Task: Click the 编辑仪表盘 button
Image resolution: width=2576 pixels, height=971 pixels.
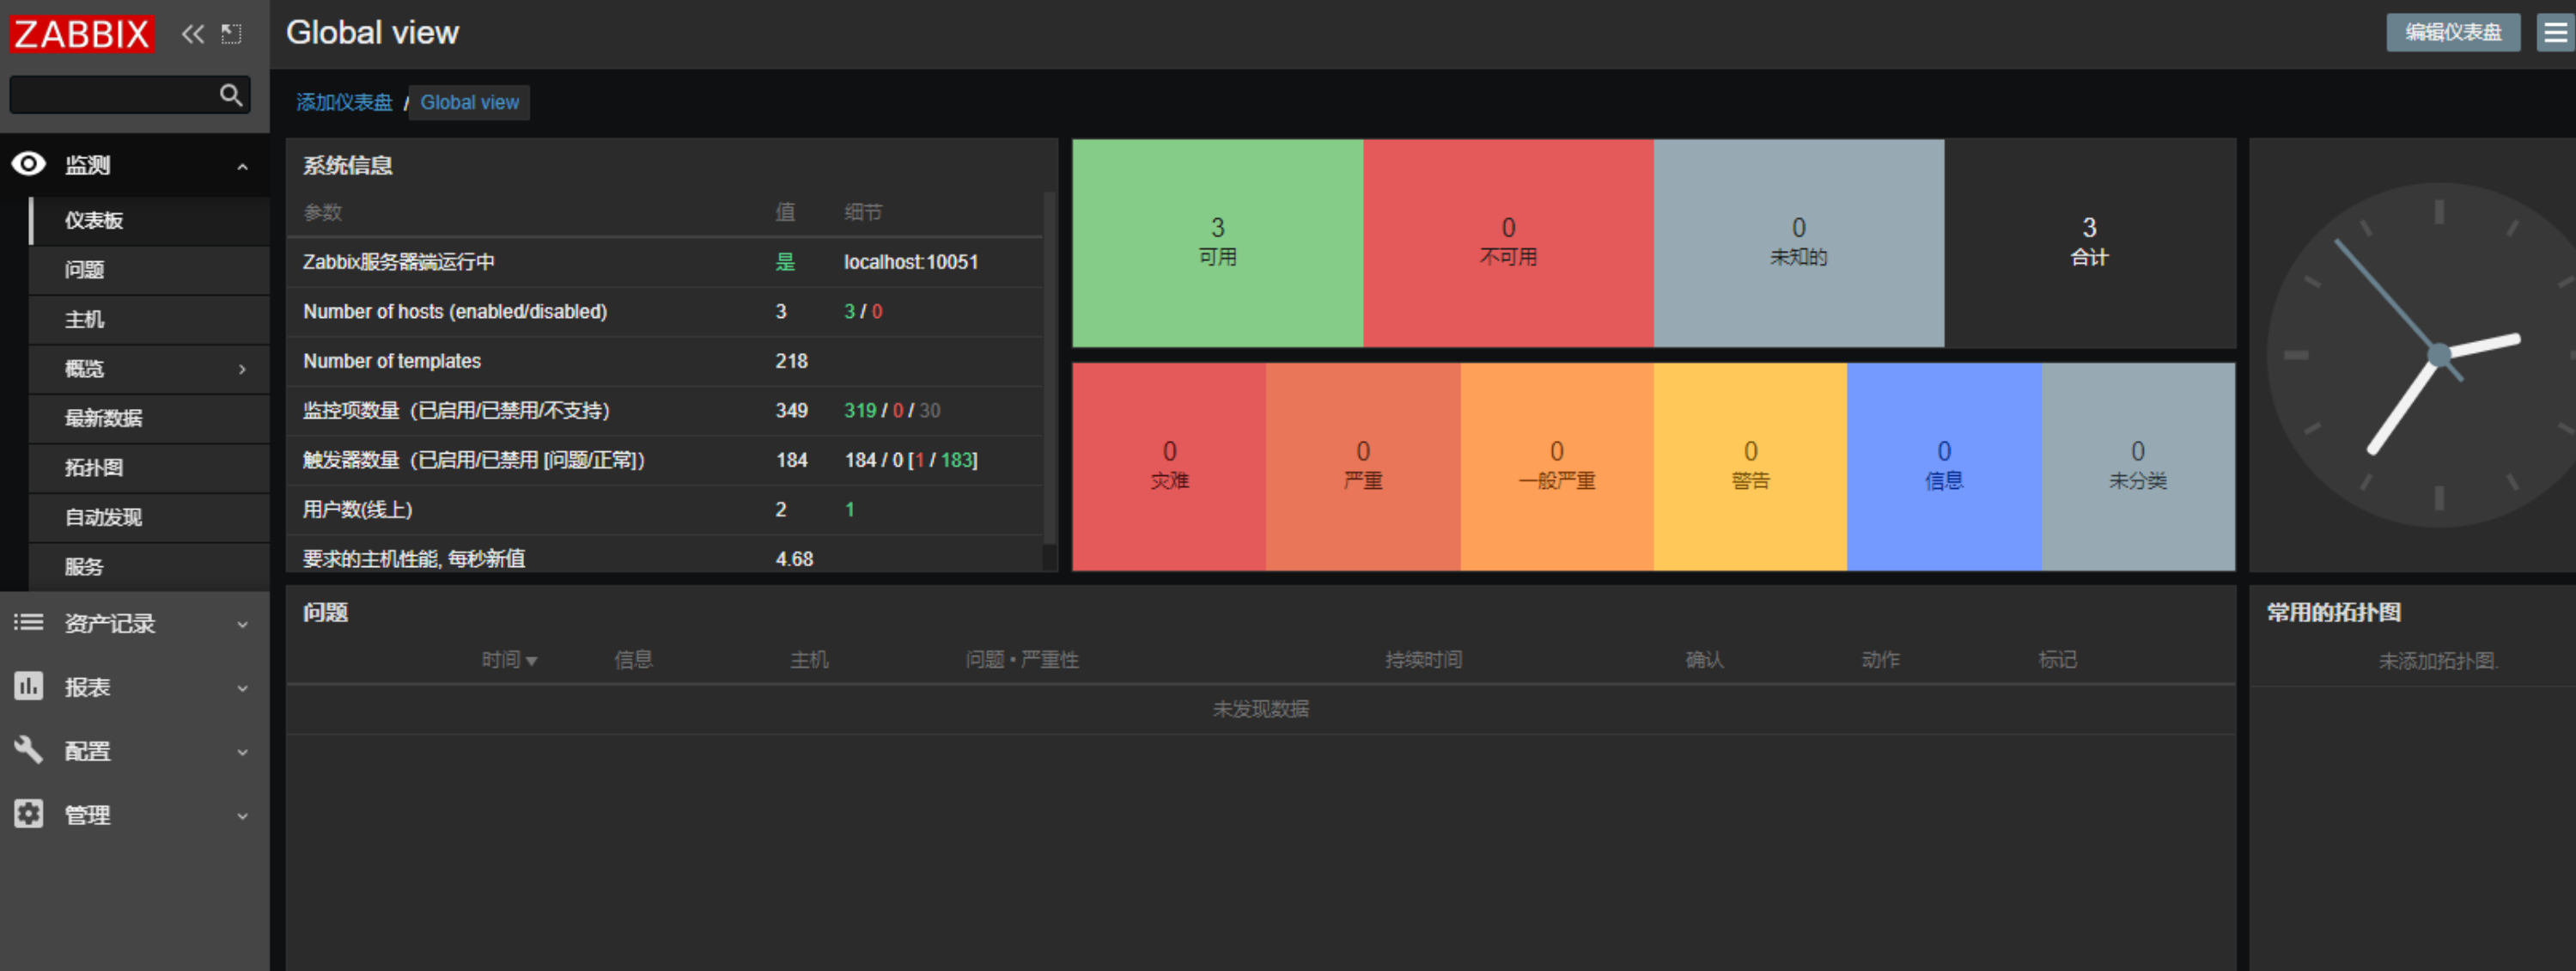Action: pyautogui.click(x=2452, y=32)
